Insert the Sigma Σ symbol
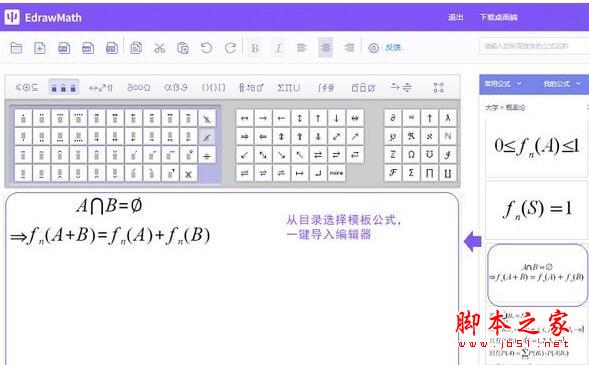The height and width of the screenshot is (365, 589). click(411, 173)
